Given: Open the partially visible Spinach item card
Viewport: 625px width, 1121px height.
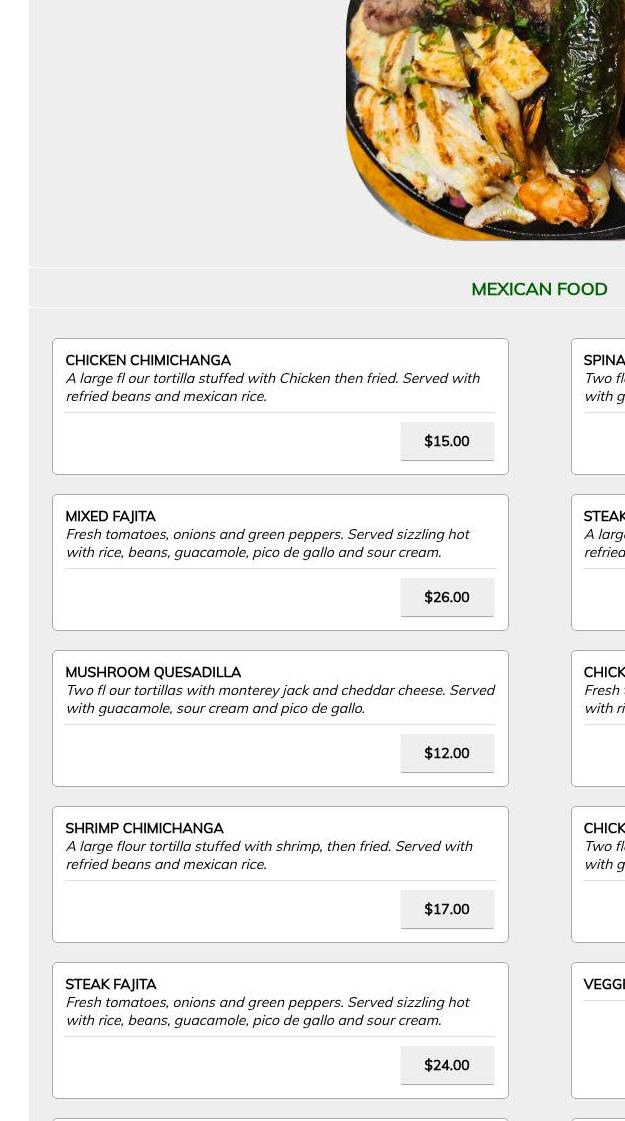Looking at the screenshot, I should (600, 406).
